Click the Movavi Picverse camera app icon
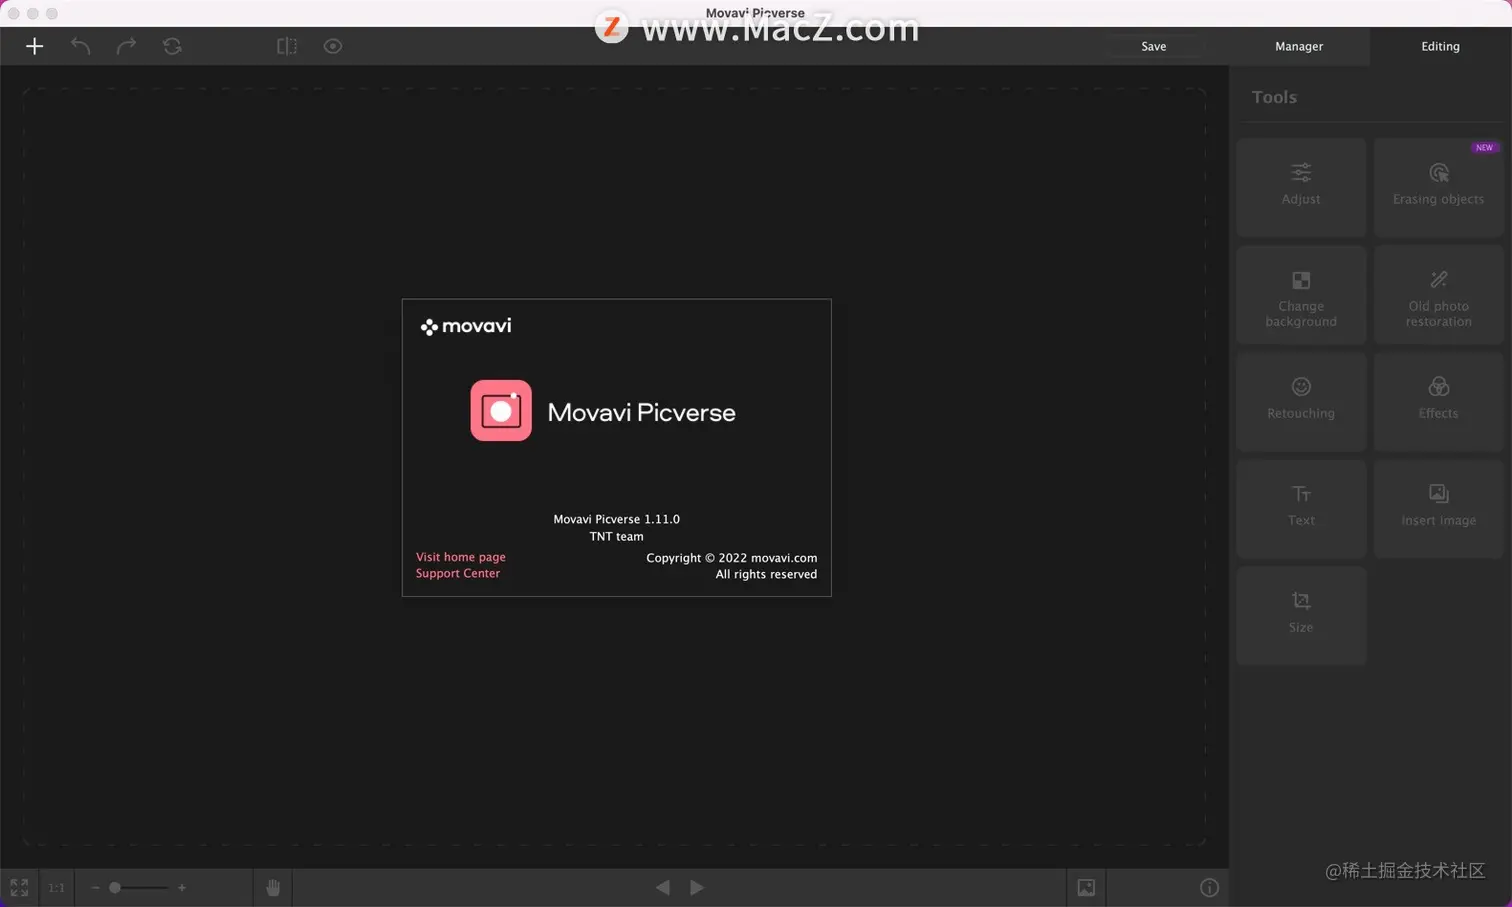 pyautogui.click(x=501, y=410)
